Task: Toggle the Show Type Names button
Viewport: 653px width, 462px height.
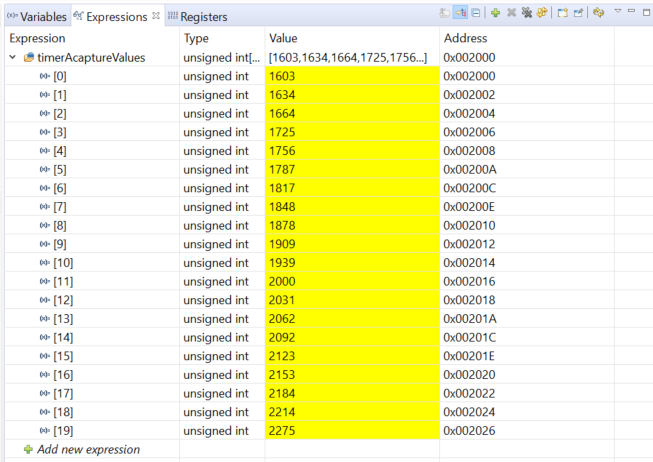Action: tap(445, 13)
